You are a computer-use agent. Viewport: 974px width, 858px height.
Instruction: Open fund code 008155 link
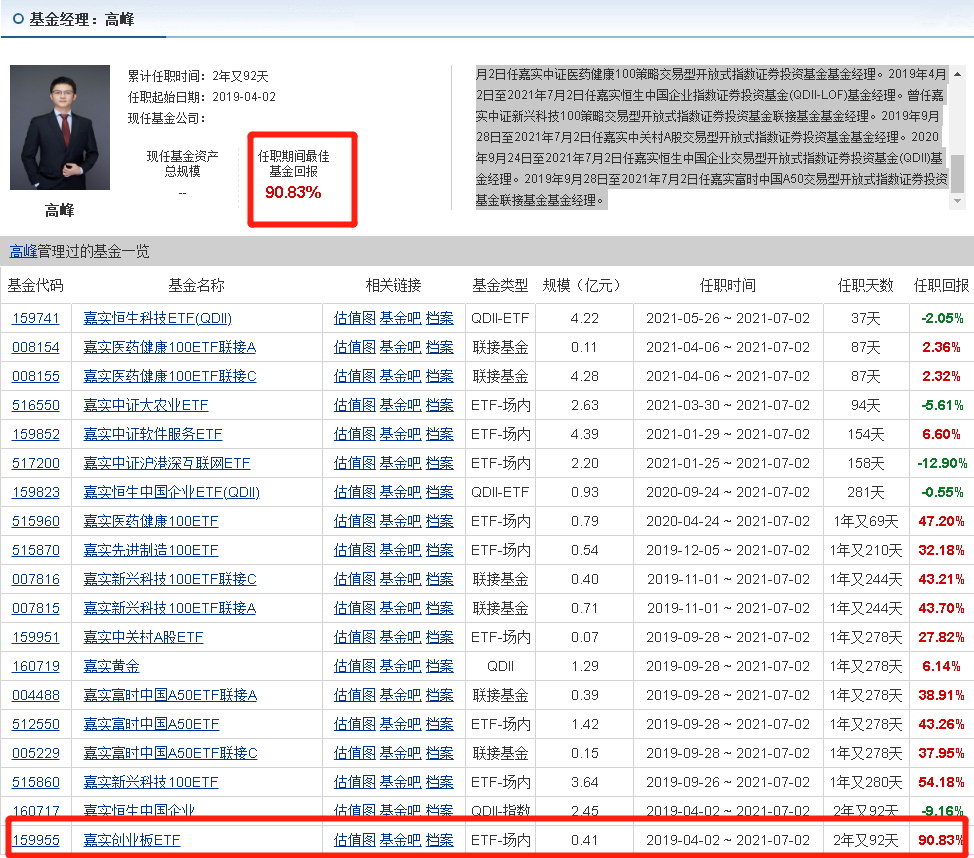tap(35, 376)
